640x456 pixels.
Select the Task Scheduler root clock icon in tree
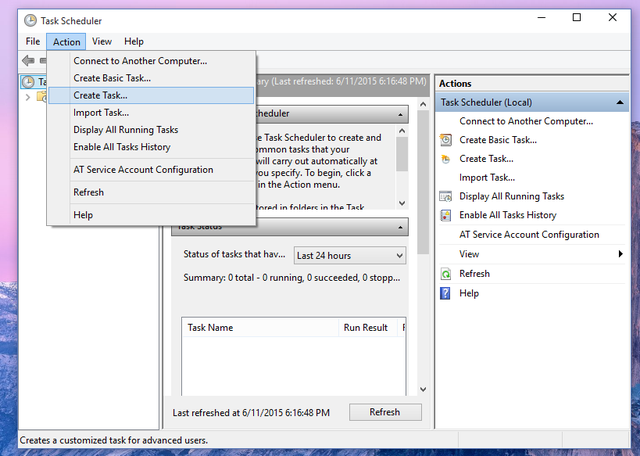(x=28, y=82)
